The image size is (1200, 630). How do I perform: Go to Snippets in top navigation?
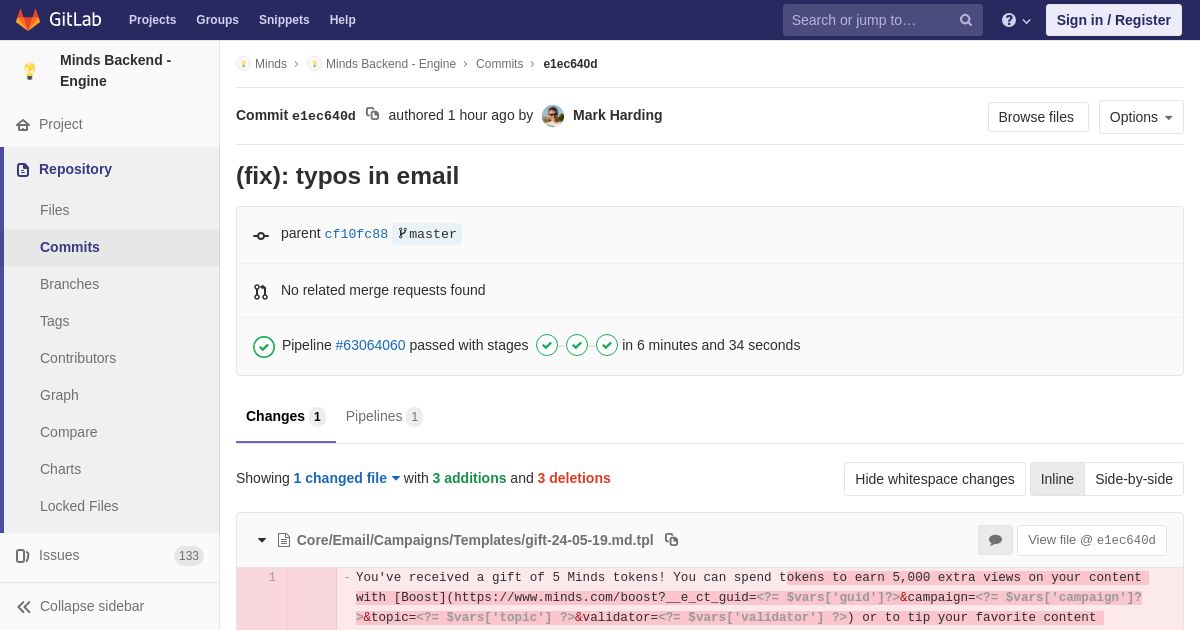[x=284, y=20]
